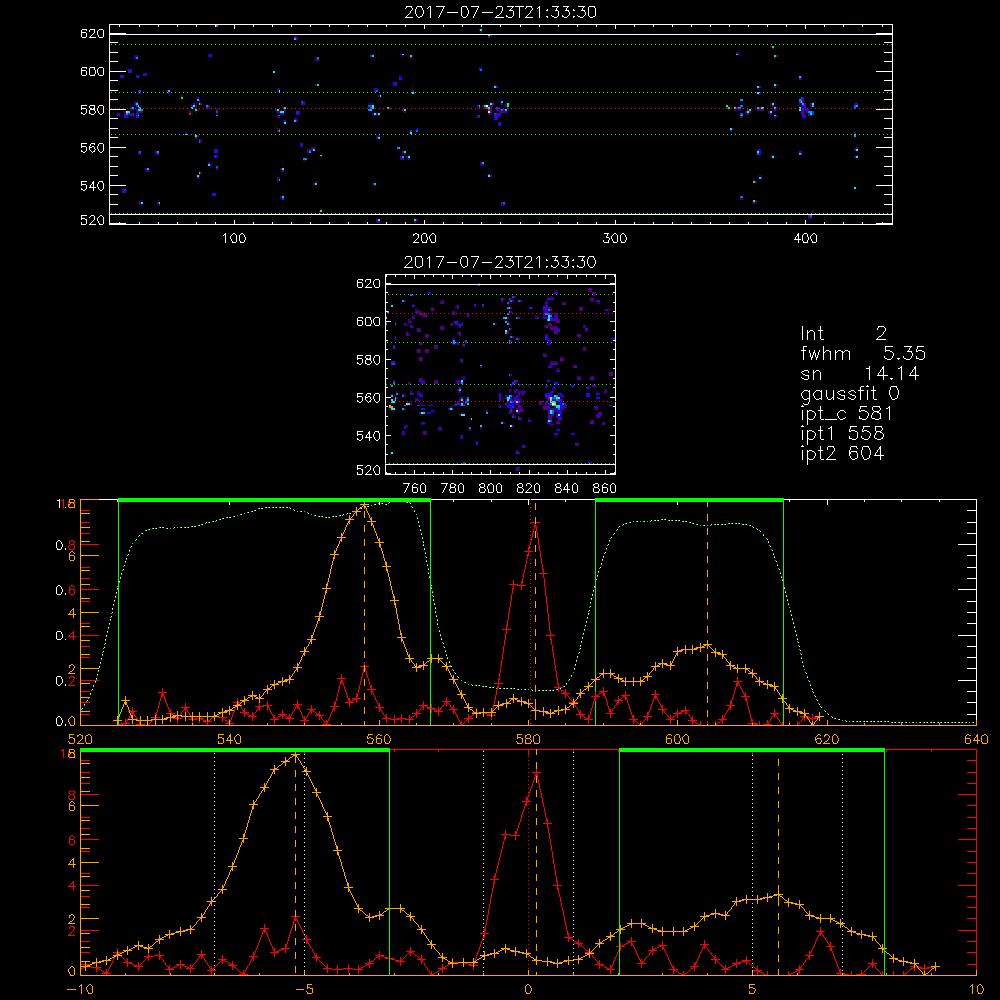Click x-axis label 760 in middle image plot

[415, 489]
